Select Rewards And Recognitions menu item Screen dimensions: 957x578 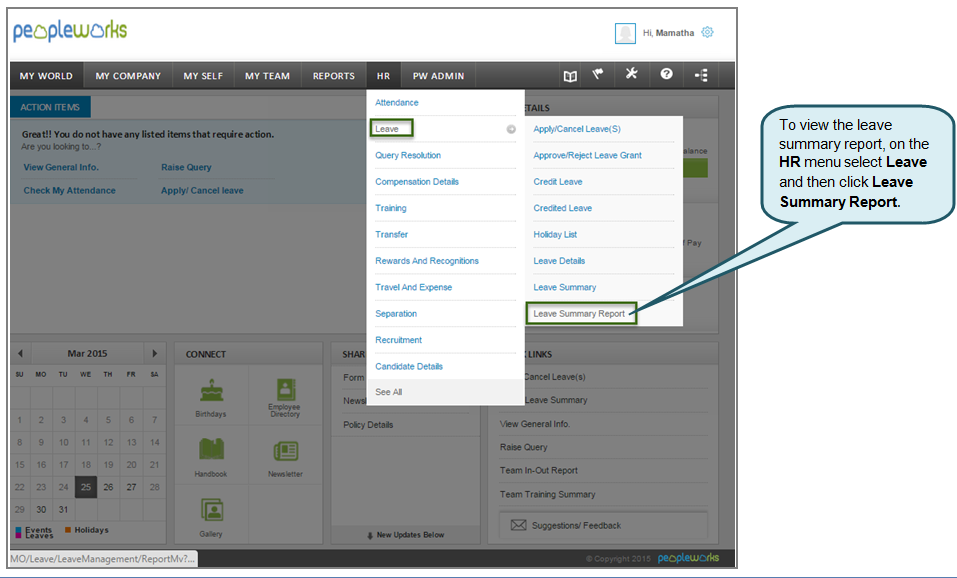point(427,261)
